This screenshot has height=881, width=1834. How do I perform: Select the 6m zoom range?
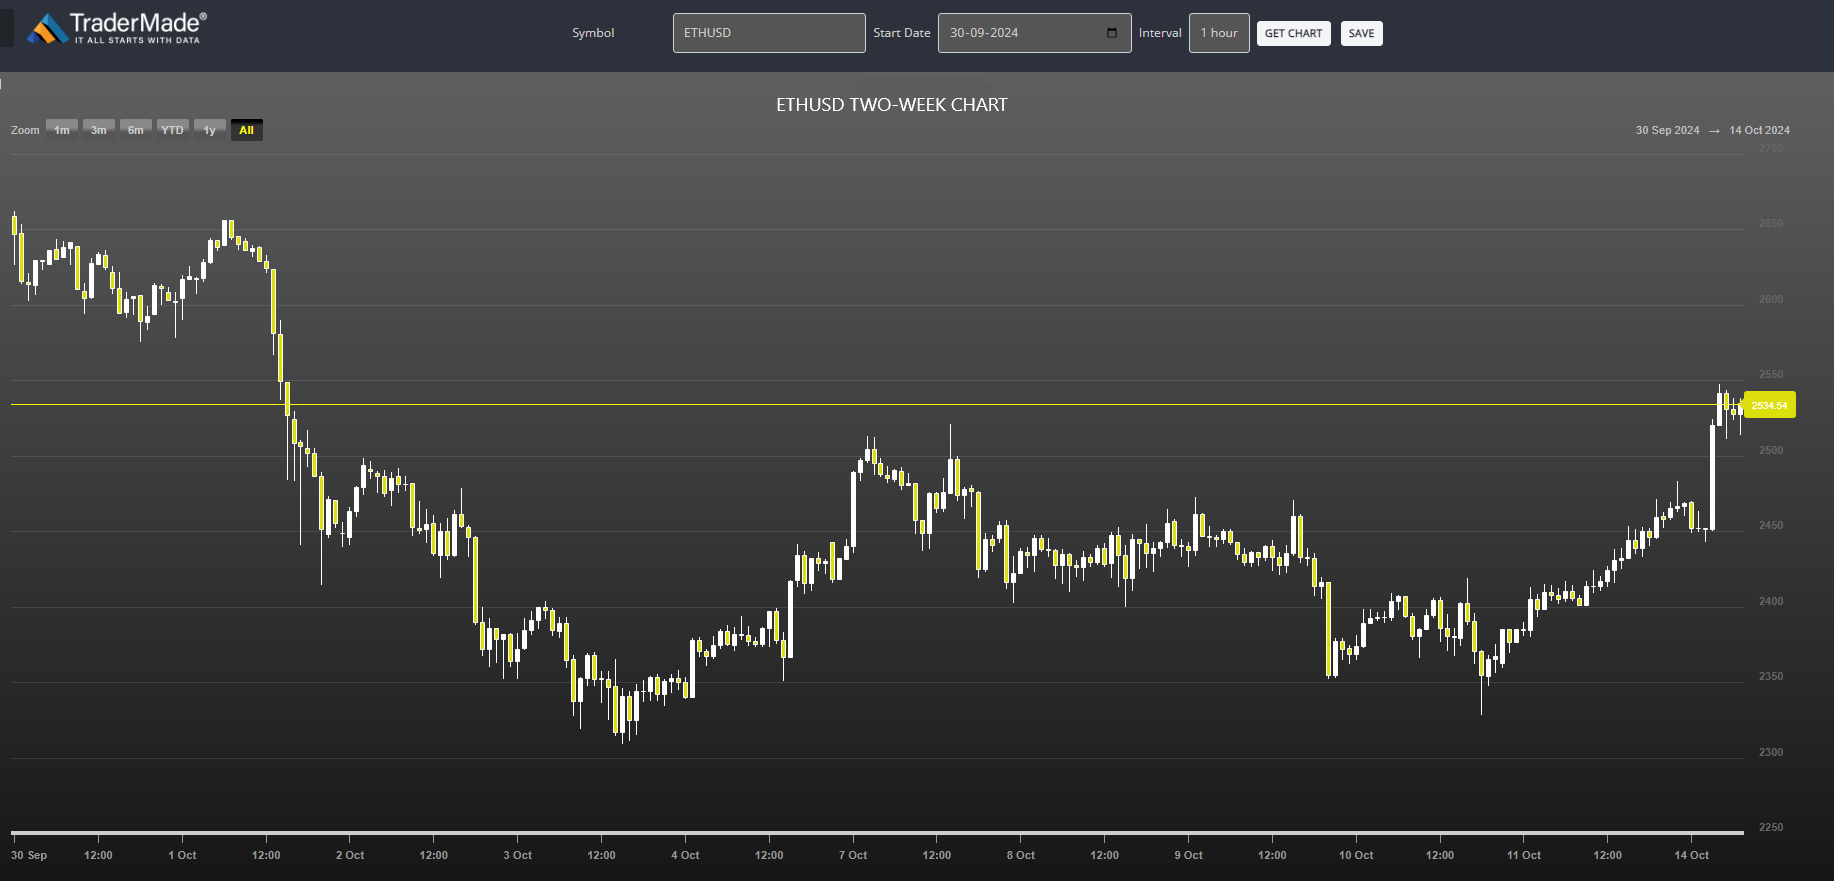pyautogui.click(x=136, y=130)
